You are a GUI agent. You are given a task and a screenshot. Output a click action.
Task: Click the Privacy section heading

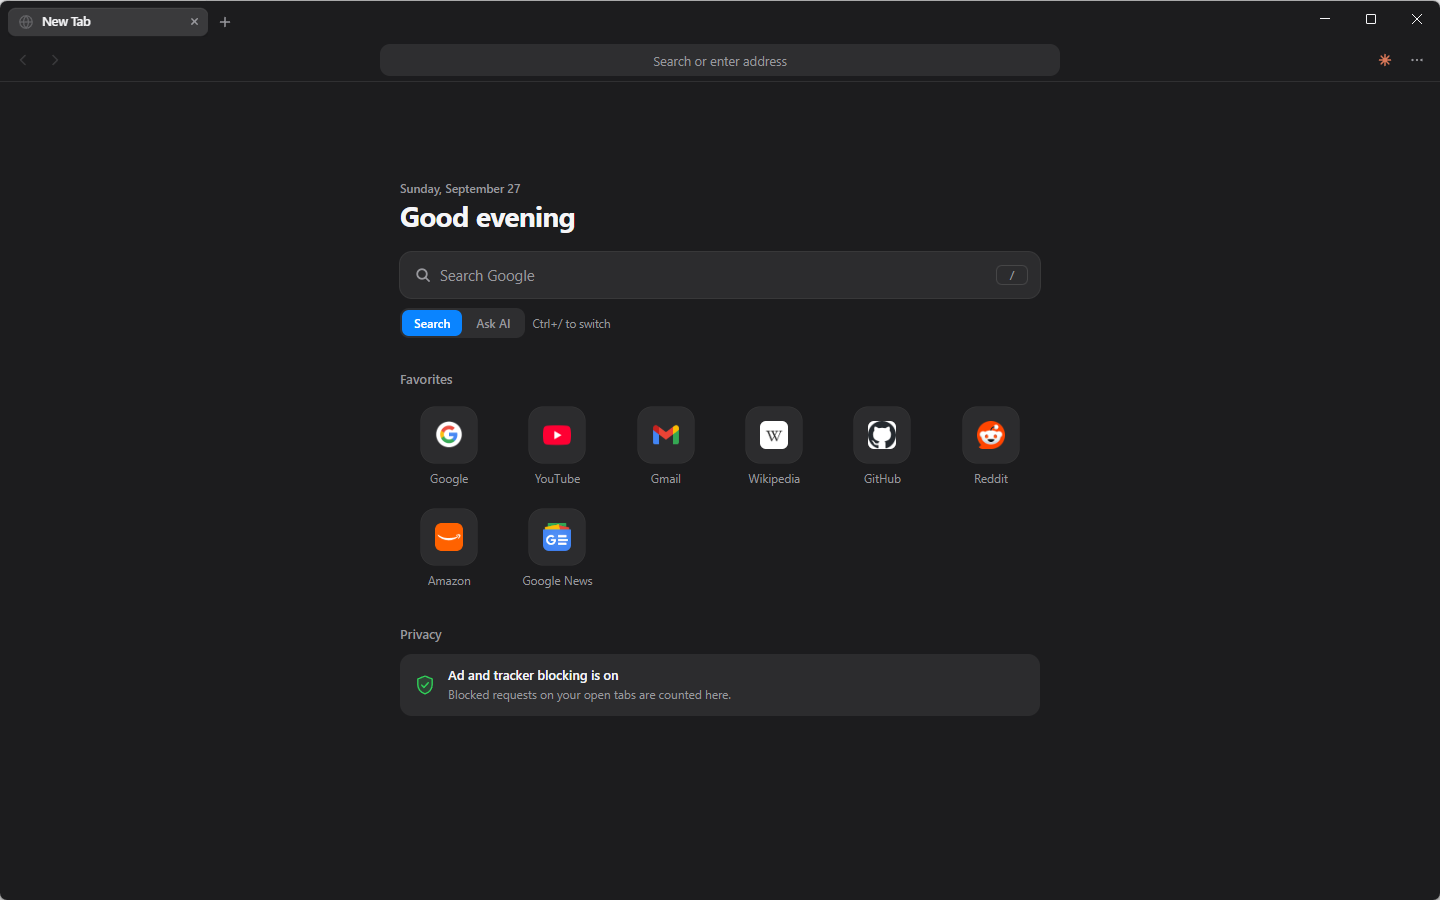pyautogui.click(x=421, y=635)
